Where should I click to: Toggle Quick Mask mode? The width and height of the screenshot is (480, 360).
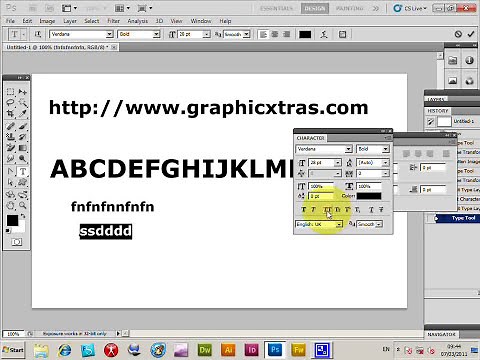tap(17, 242)
